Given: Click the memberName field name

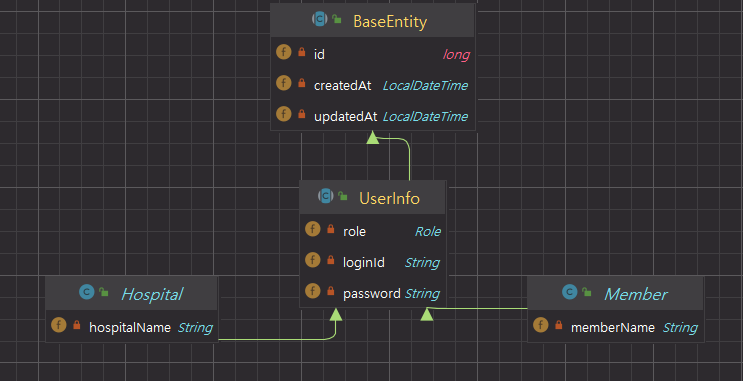Looking at the screenshot, I should [x=613, y=327].
